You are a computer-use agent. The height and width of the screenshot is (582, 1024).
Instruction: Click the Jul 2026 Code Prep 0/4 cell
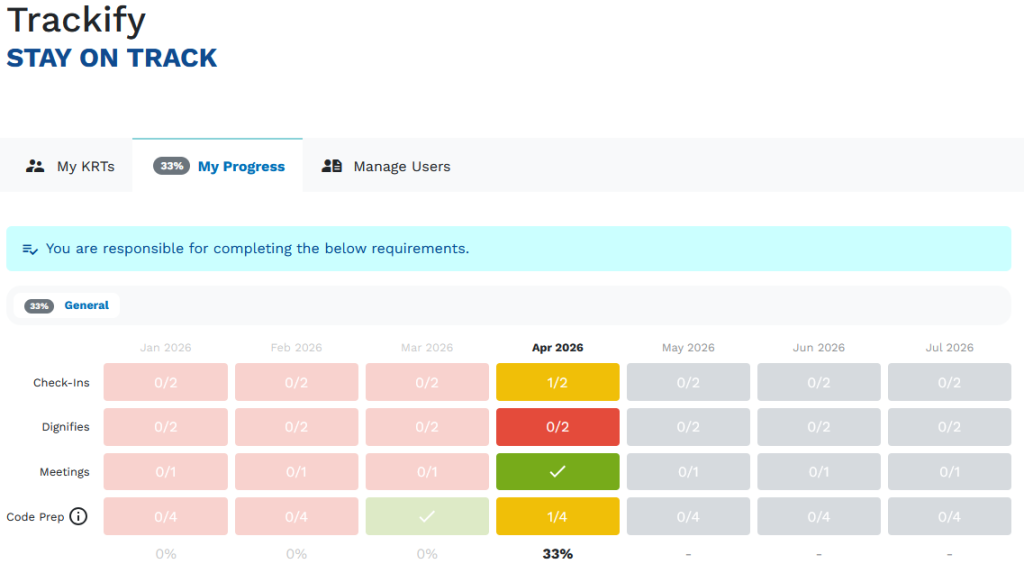tap(949, 517)
